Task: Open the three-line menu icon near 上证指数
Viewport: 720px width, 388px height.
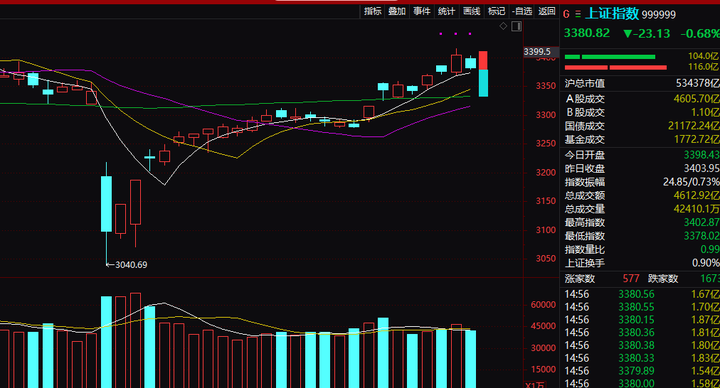Action: tap(578, 14)
